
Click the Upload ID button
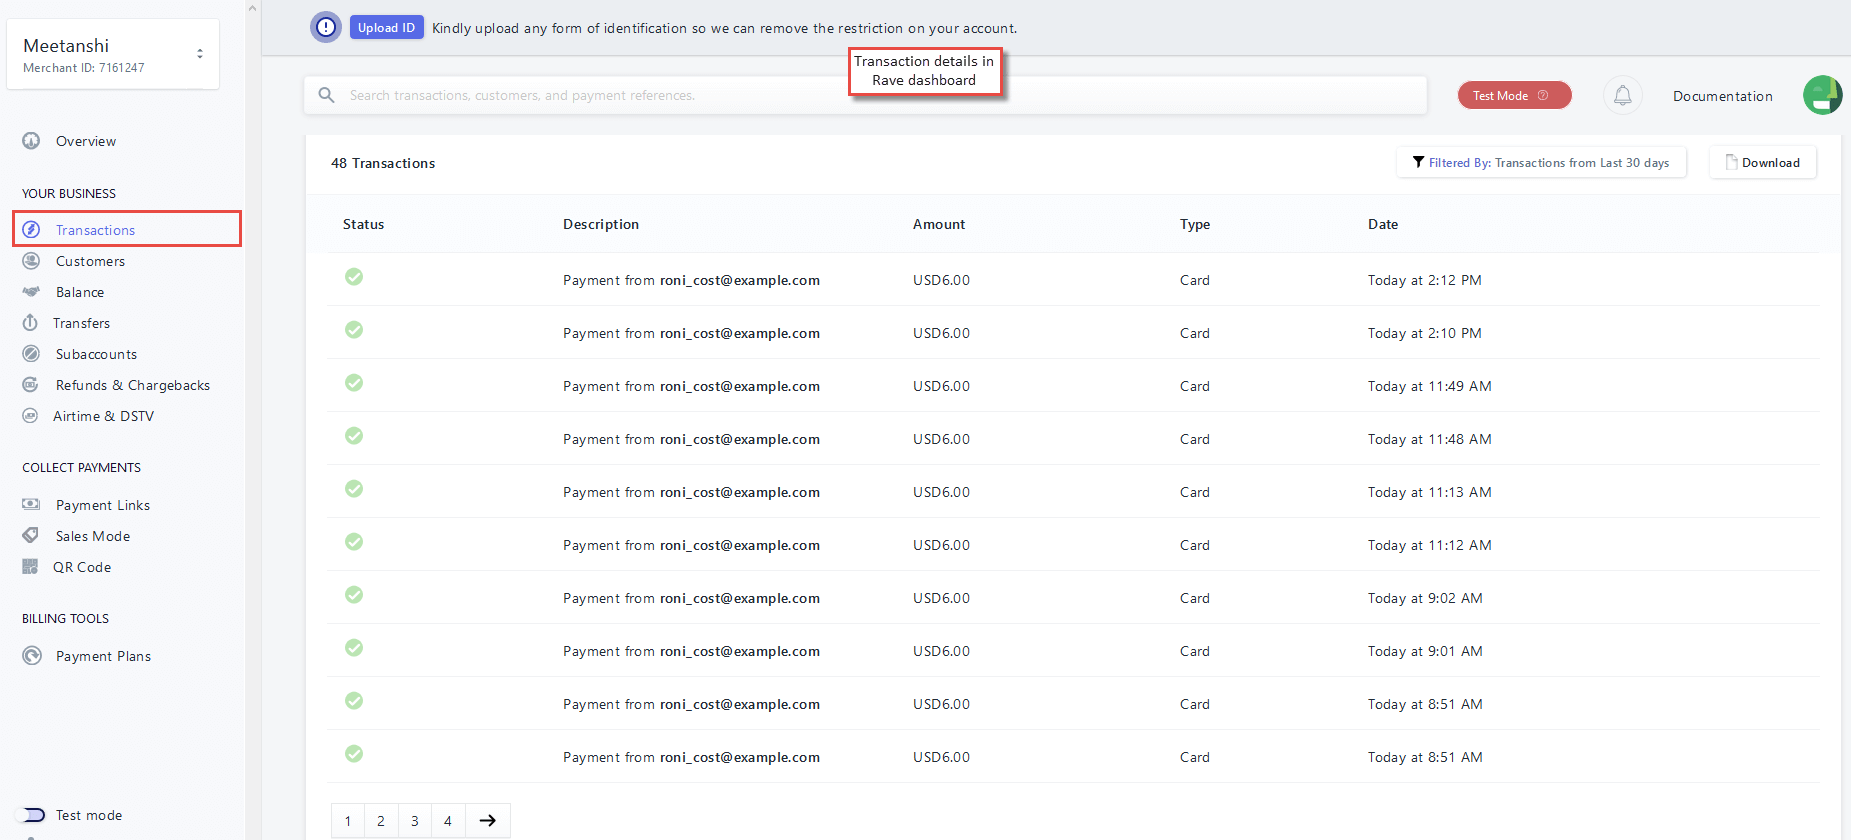click(386, 28)
